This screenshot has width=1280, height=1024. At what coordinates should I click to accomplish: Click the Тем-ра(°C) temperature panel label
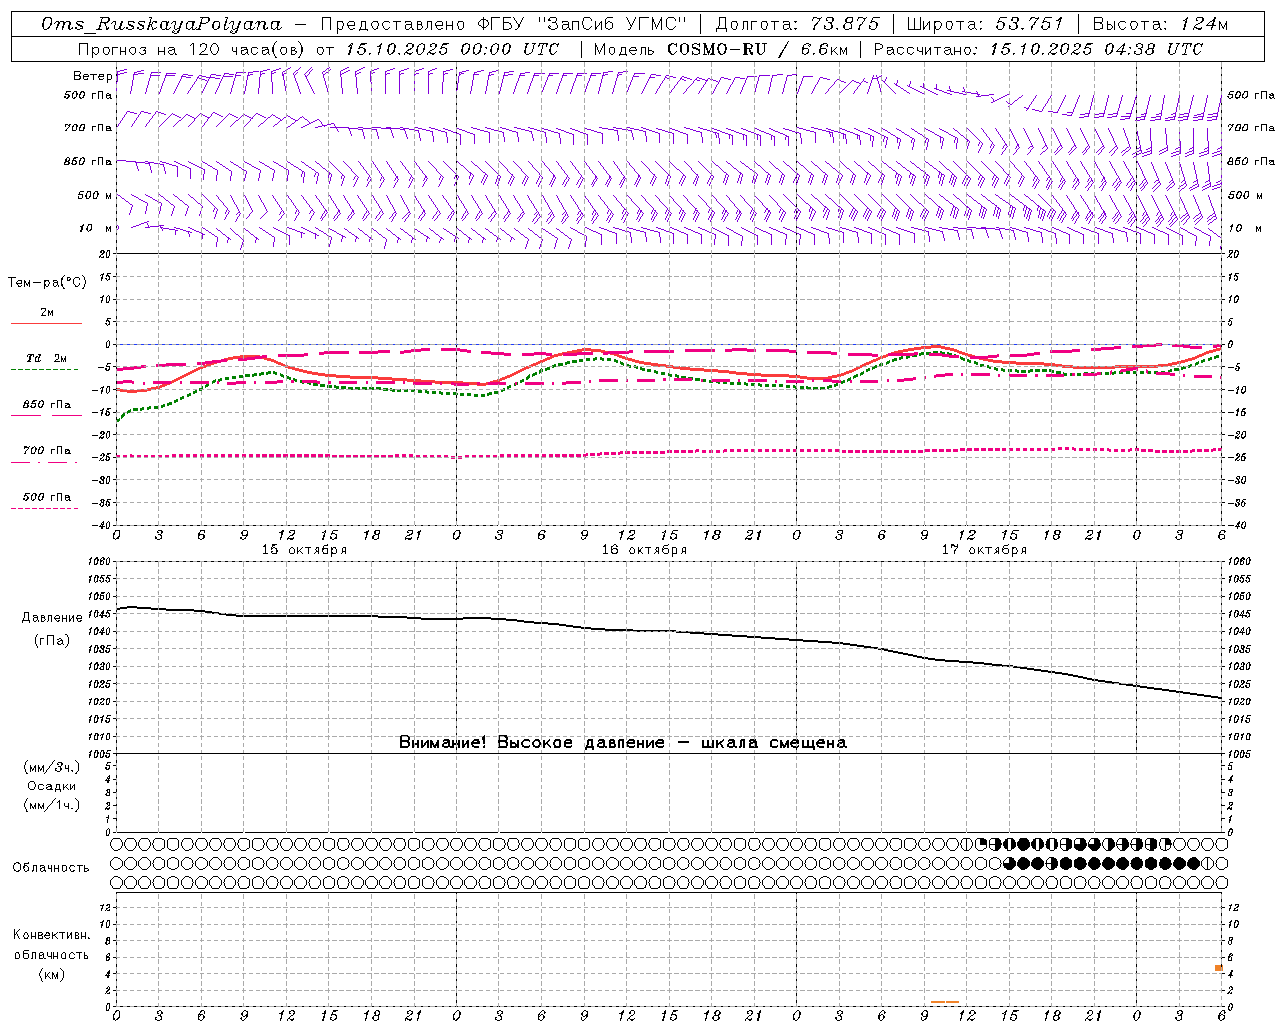click(x=47, y=283)
